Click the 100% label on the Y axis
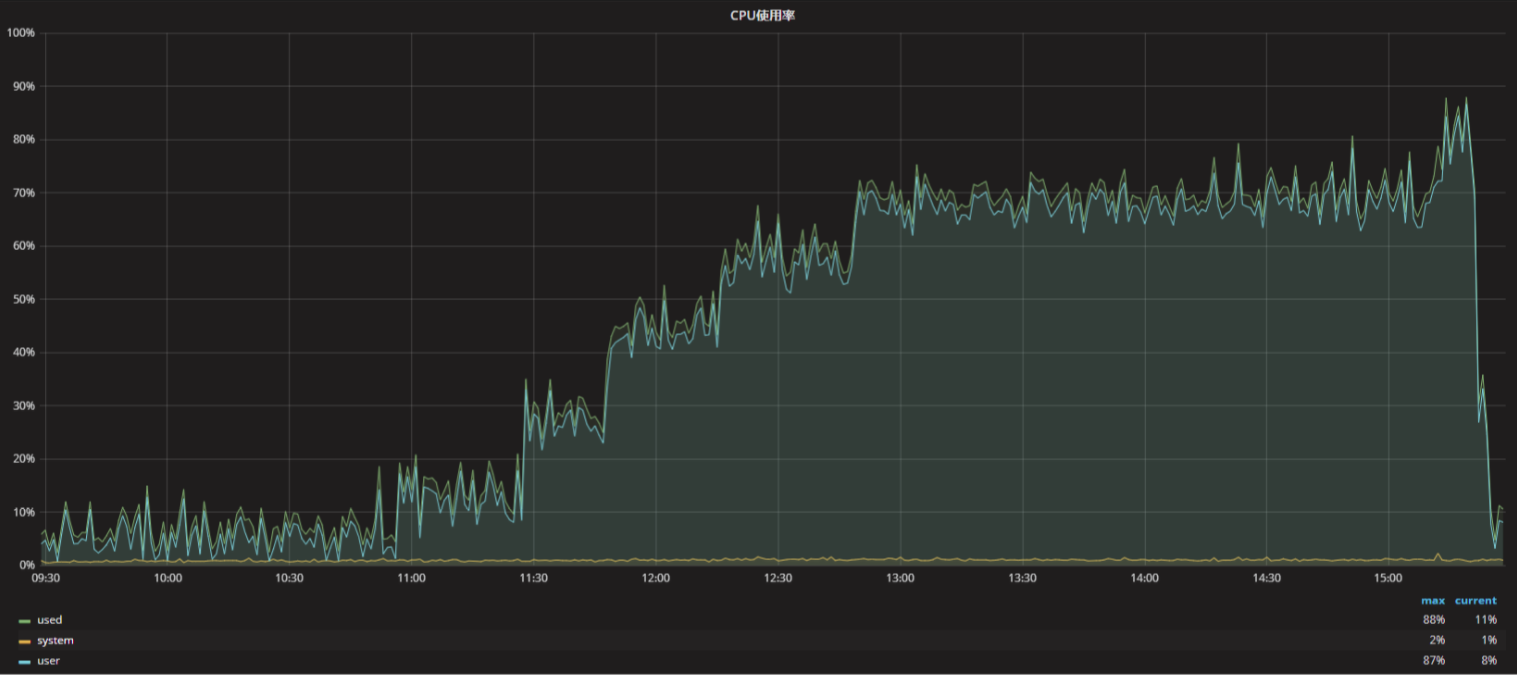 pos(20,33)
